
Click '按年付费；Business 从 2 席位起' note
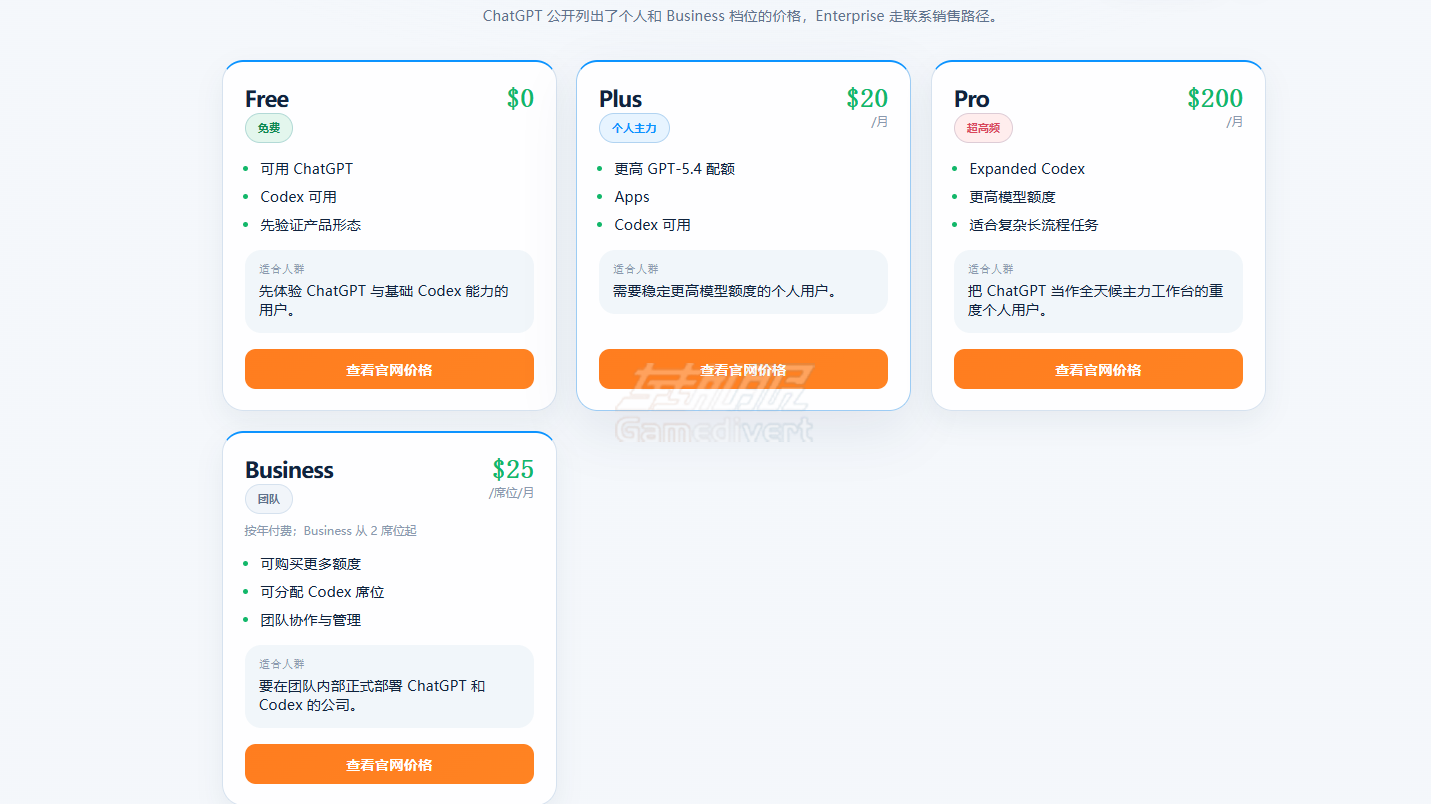[x=331, y=531]
